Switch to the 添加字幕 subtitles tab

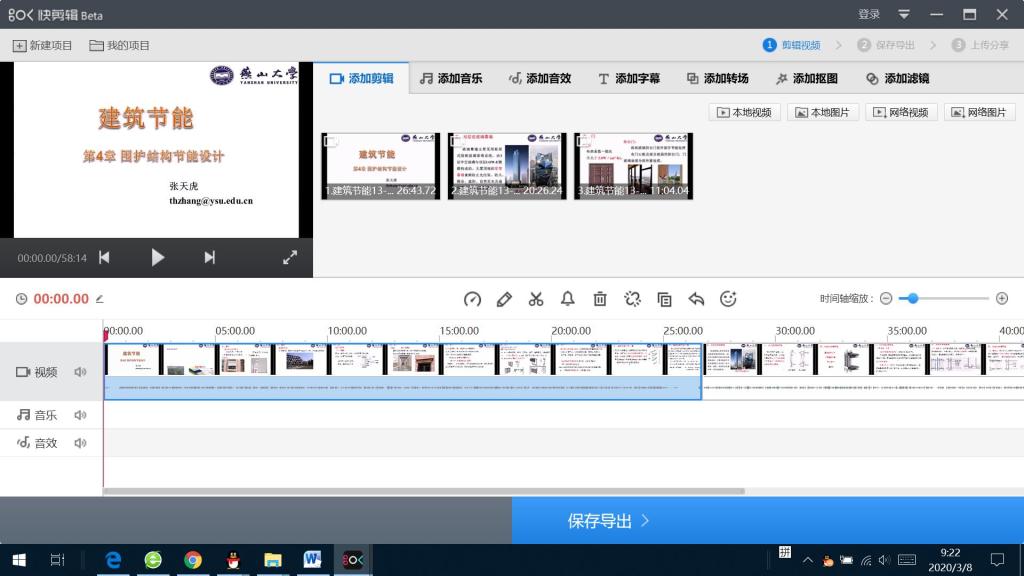pos(629,78)
